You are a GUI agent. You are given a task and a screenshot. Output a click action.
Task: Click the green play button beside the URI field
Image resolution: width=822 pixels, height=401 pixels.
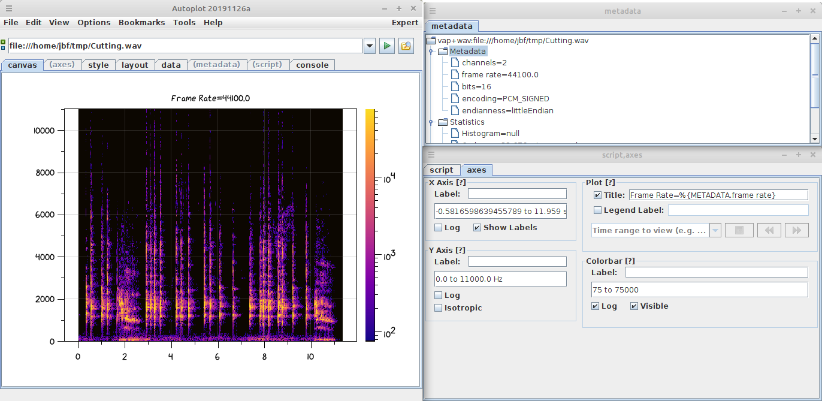[387, 46]
